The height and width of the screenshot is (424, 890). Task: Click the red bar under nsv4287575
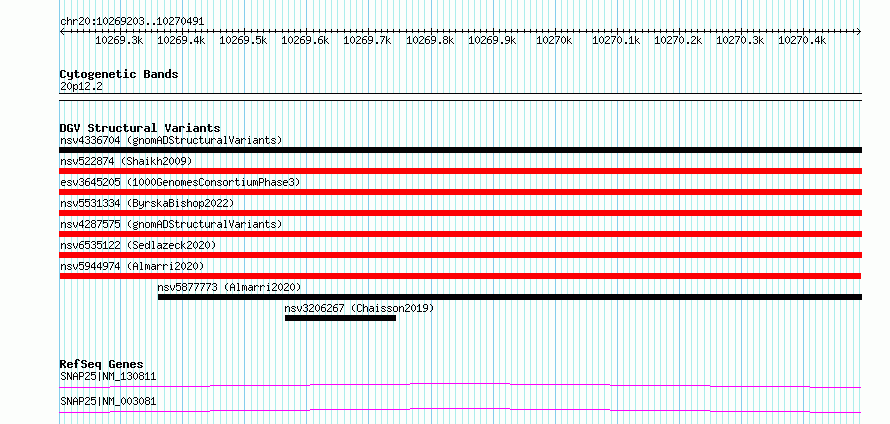(460, 234)
